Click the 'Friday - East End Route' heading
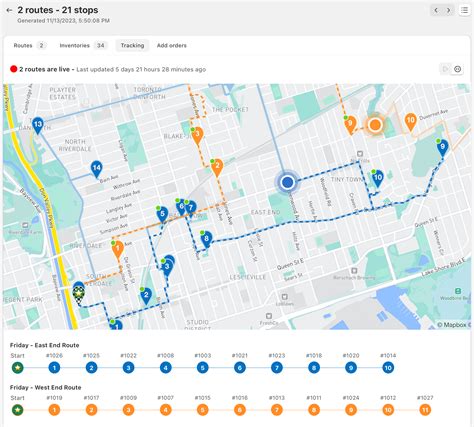The height and width of the screenshot is (427, 474). (x=45, y=345)
